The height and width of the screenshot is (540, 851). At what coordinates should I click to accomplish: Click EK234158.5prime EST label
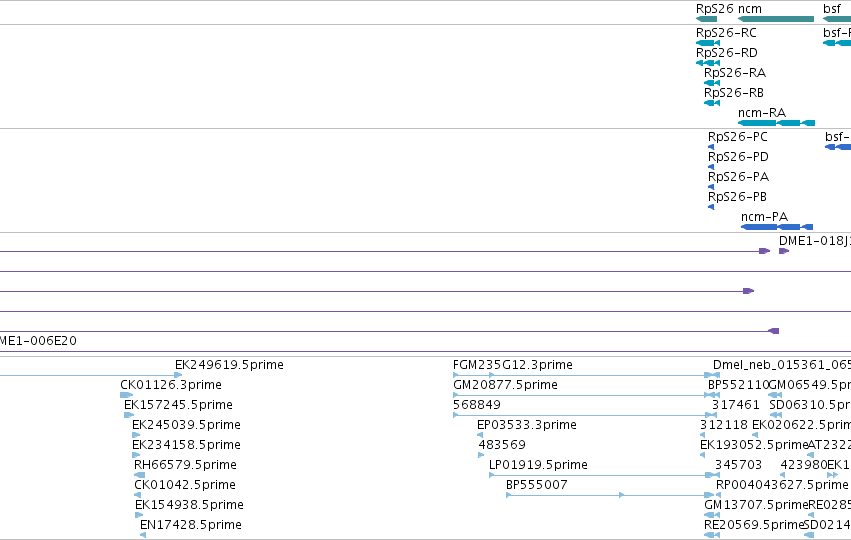pyautogui.click(x=186, y=445)
